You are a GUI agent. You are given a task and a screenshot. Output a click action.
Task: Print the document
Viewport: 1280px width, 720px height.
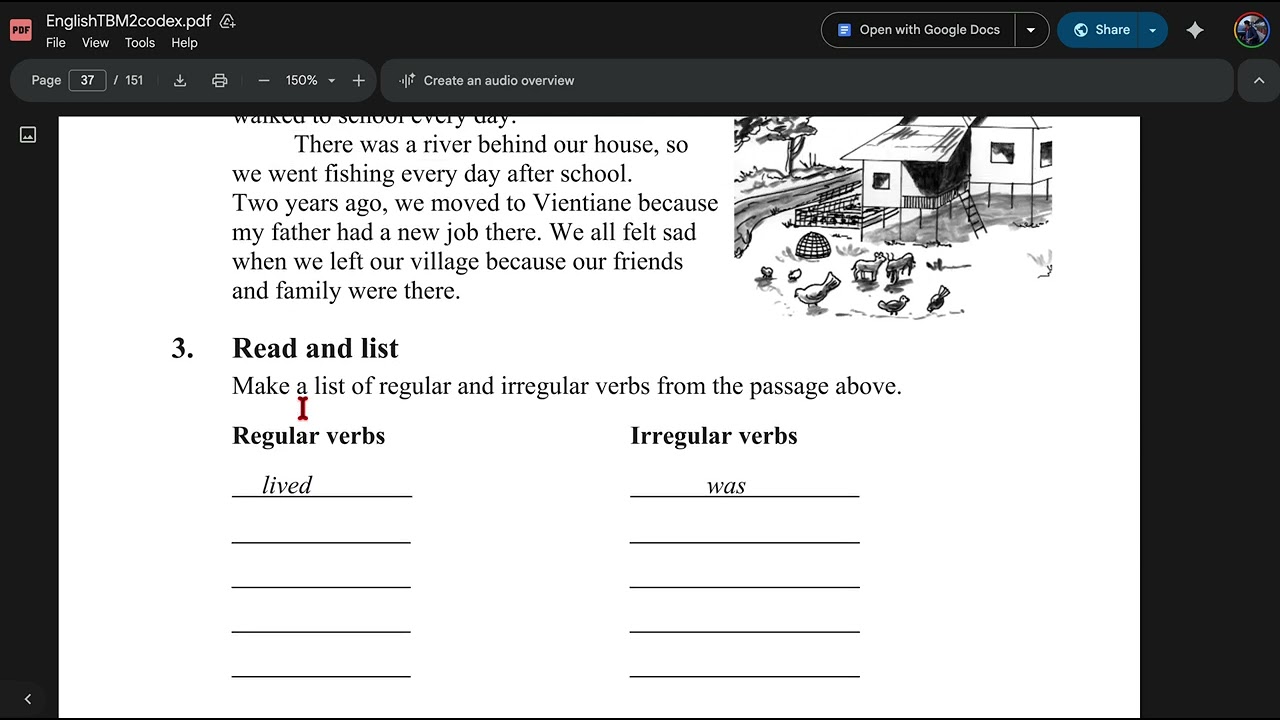click(220, 80)
